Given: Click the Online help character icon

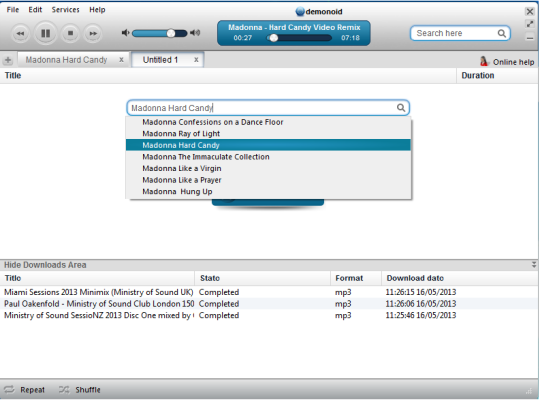Looking at the screenshot, I should point(484,61).
